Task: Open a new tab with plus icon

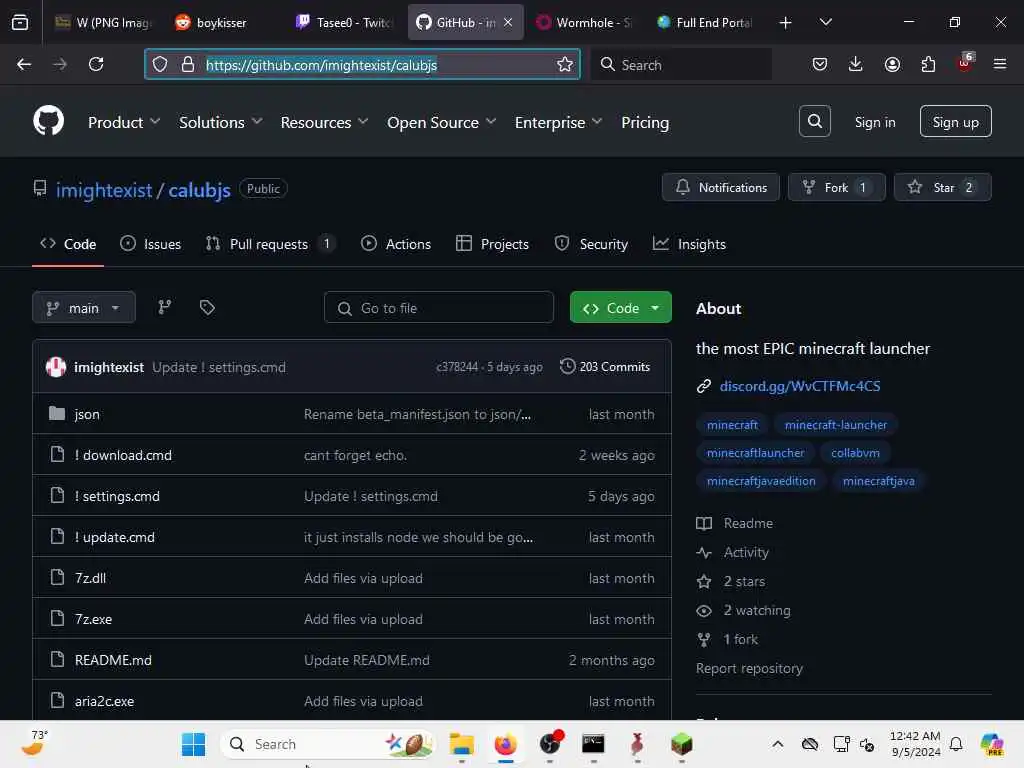Action: tap(786, 23)
